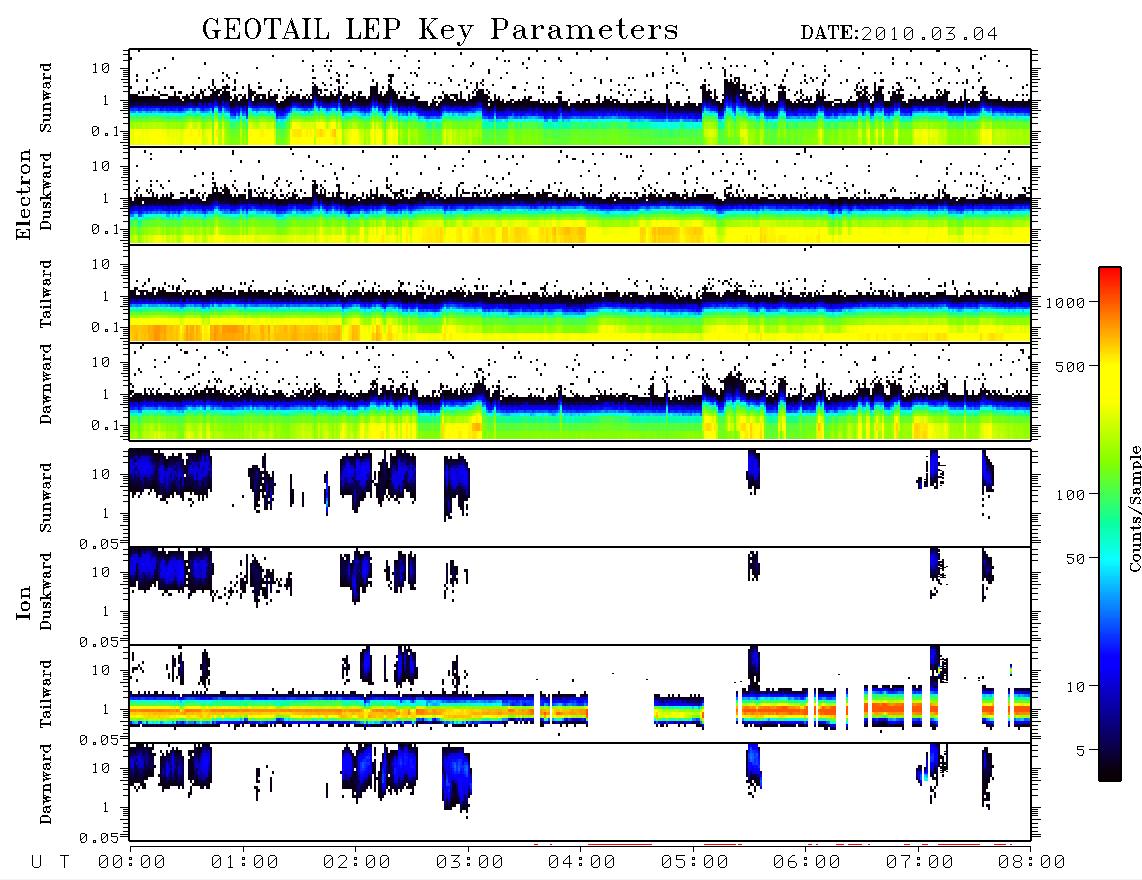The width and height of the screenshot is (1142, 880).
Task: Click the '1' tick in Ion Tailward panel
Action: [x=106, y=709]
